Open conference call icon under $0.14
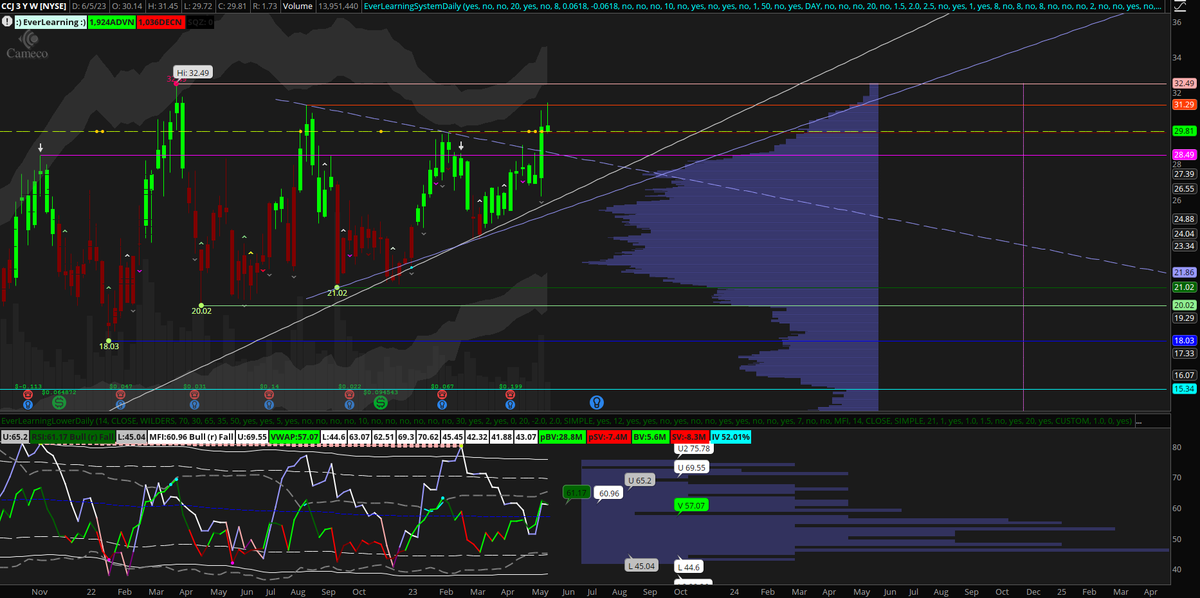Viewport: 1200px width, 598px height. 269,394
